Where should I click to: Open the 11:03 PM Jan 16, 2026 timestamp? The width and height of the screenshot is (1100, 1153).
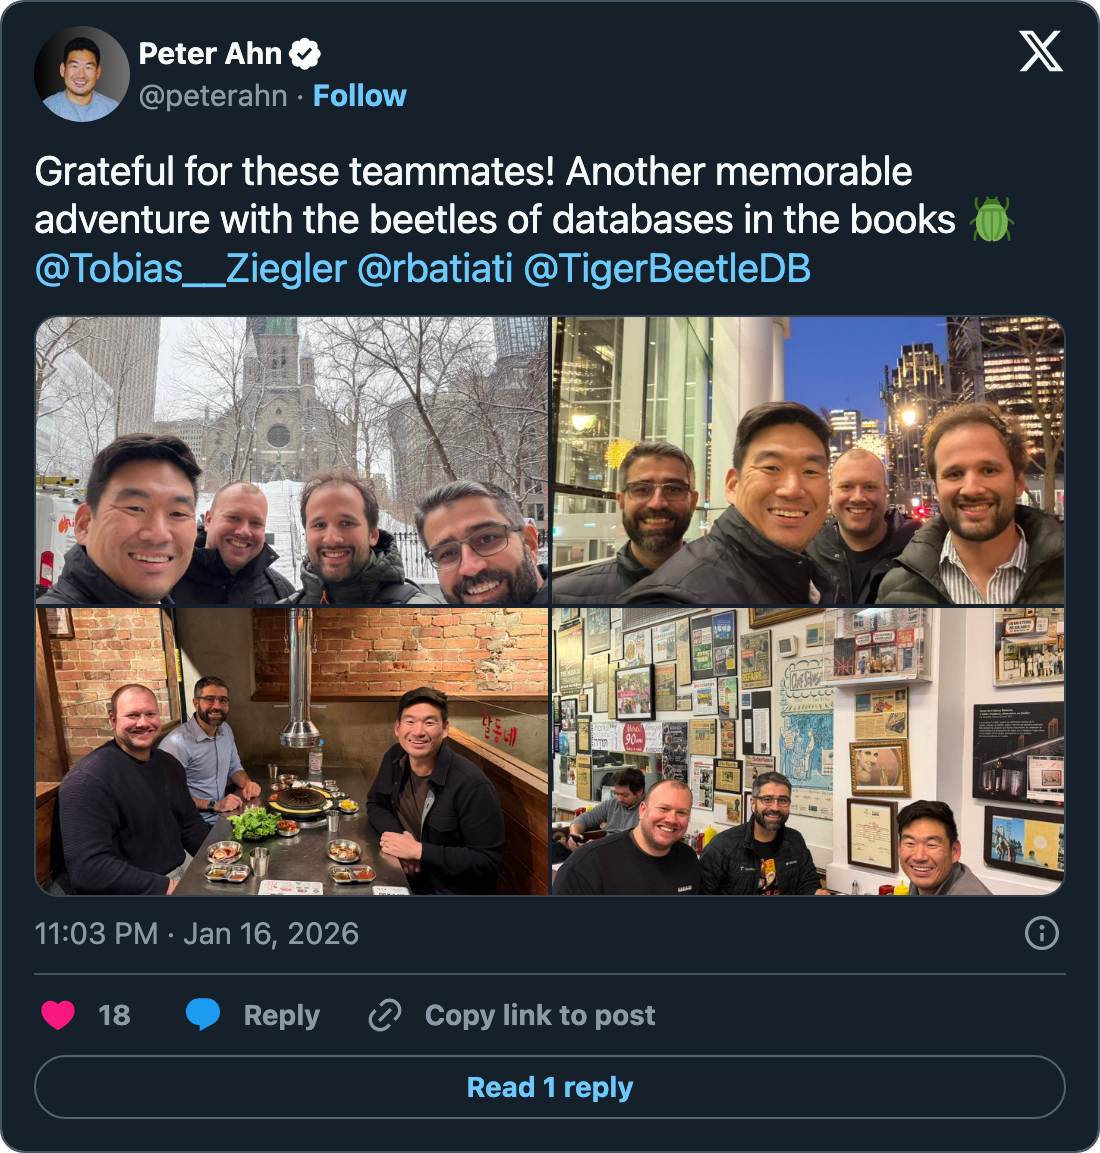(x=196, y=934)
